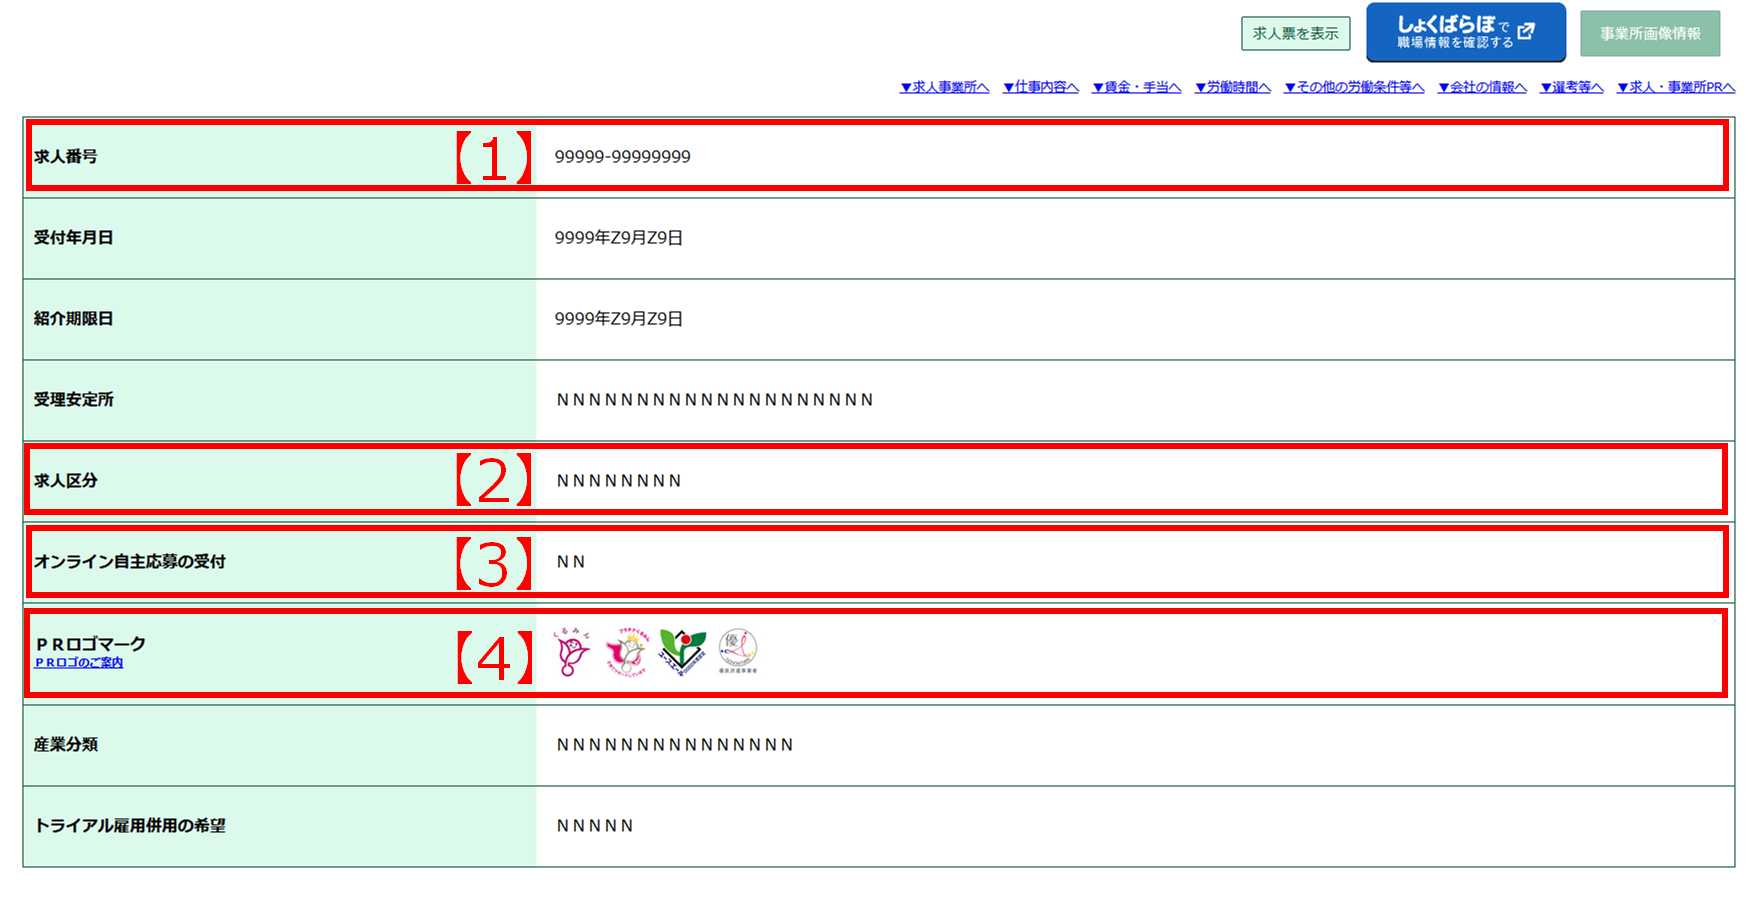
Task: Click the オンライン自主応募の受付 value NN
Action: click(571, 561)
